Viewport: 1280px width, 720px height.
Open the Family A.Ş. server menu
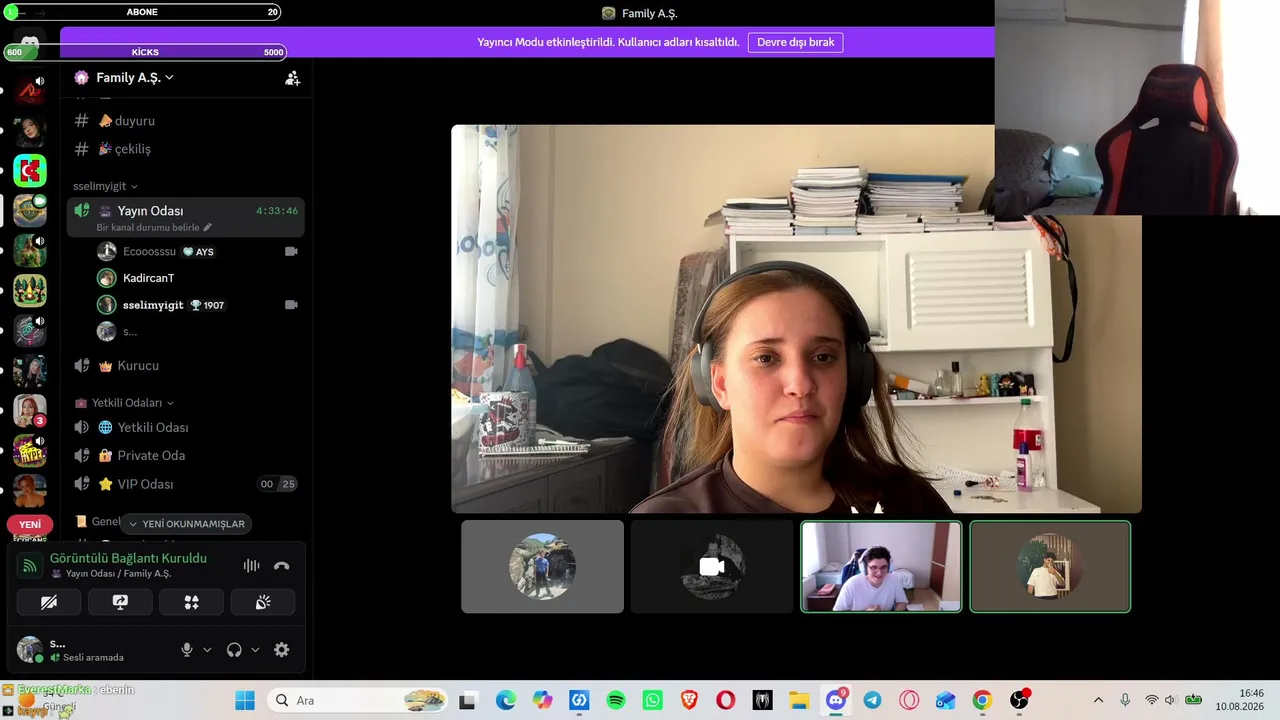135,78
